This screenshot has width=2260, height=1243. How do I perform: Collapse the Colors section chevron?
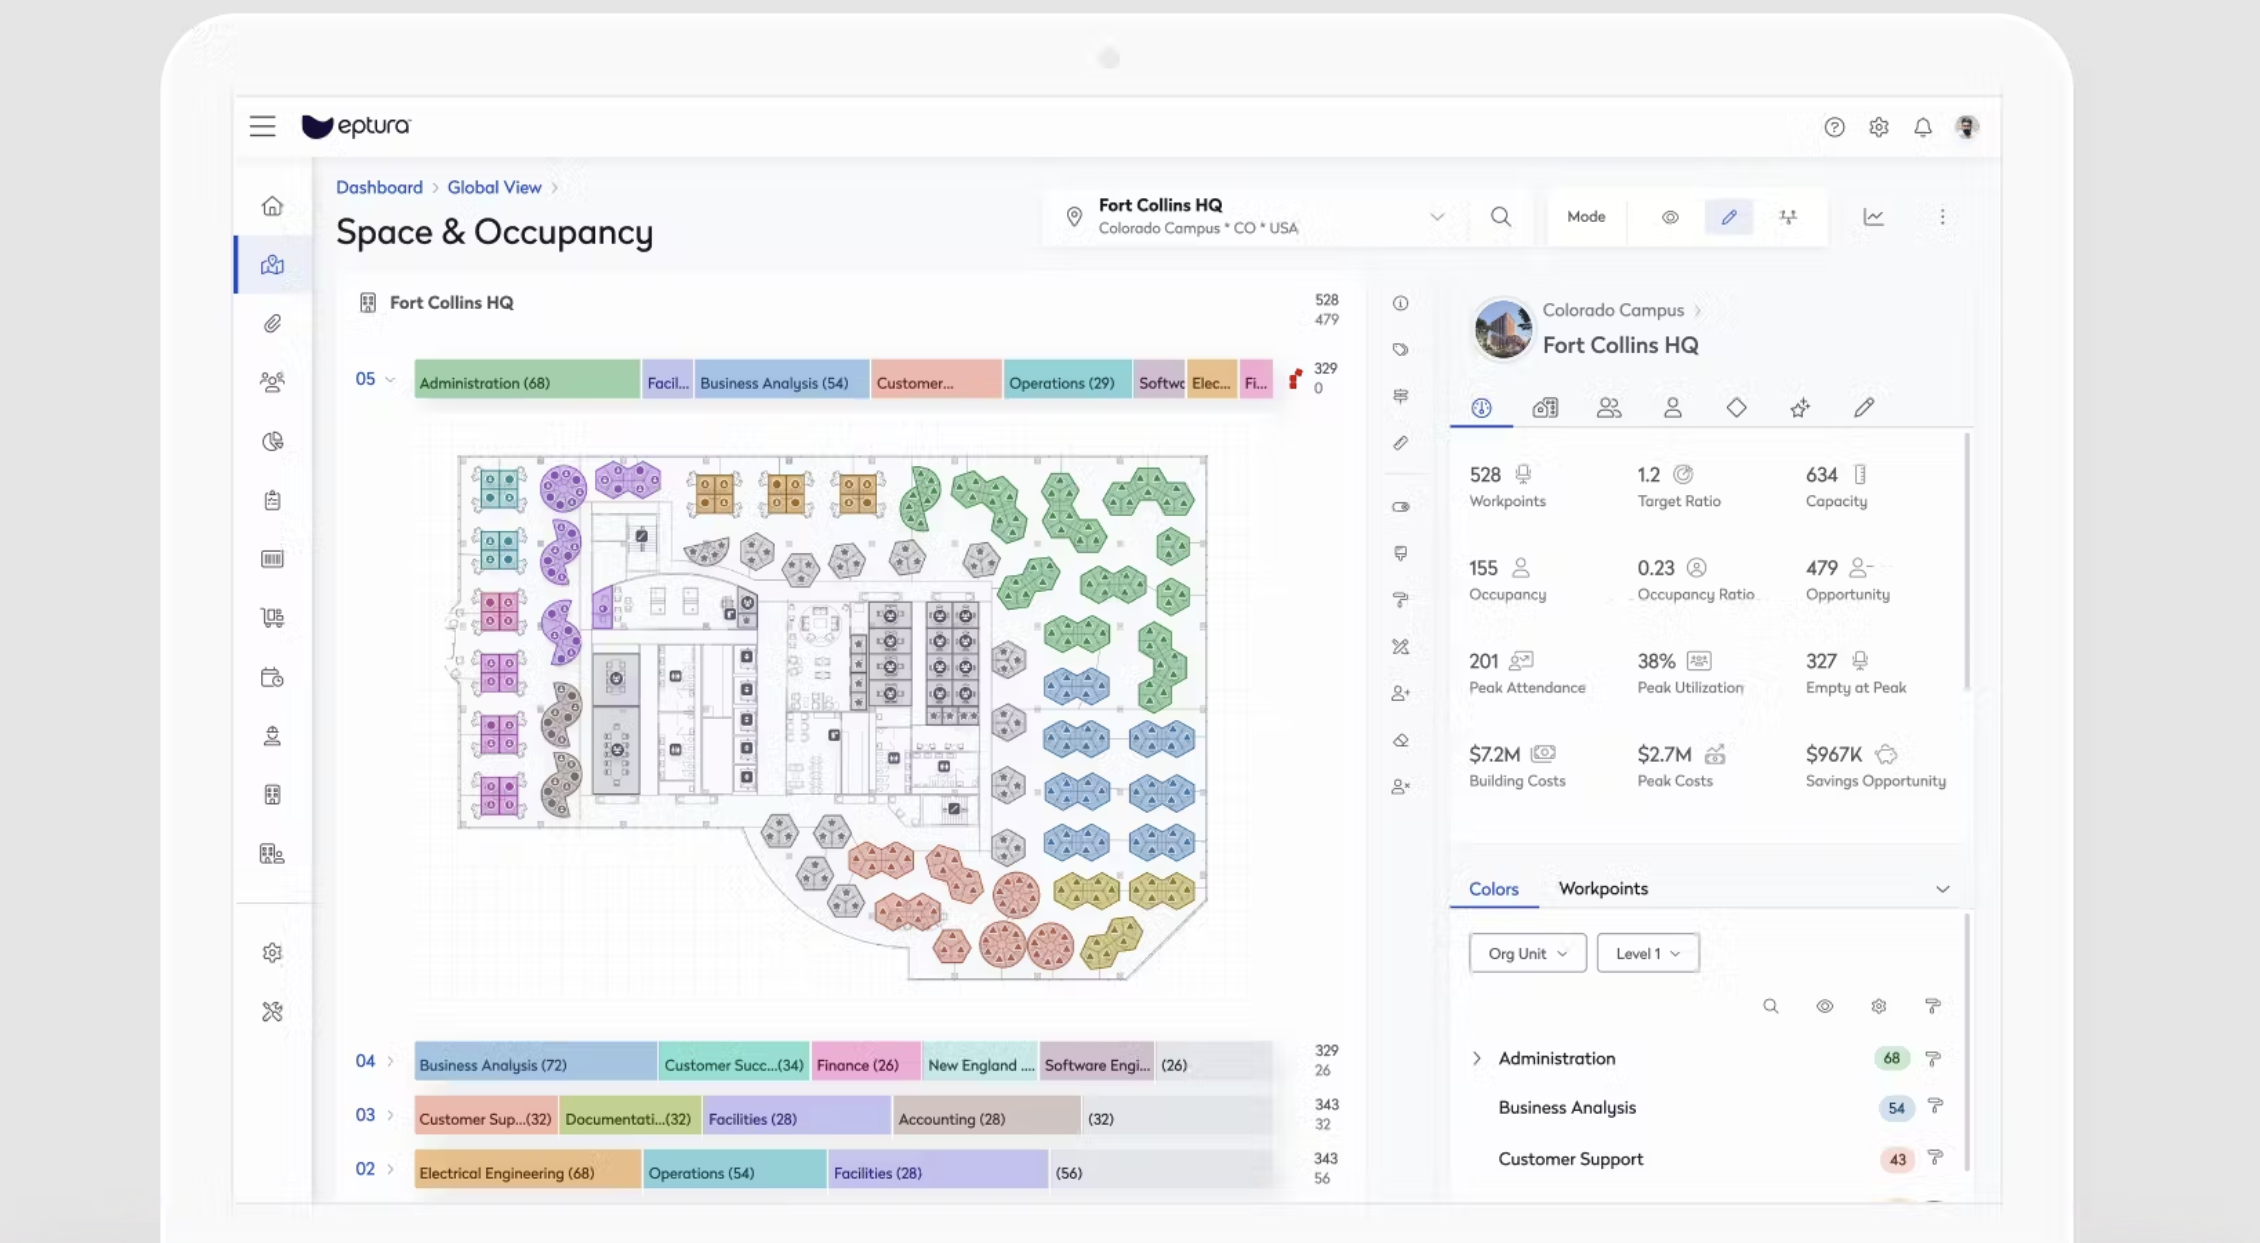(1942, 889)
